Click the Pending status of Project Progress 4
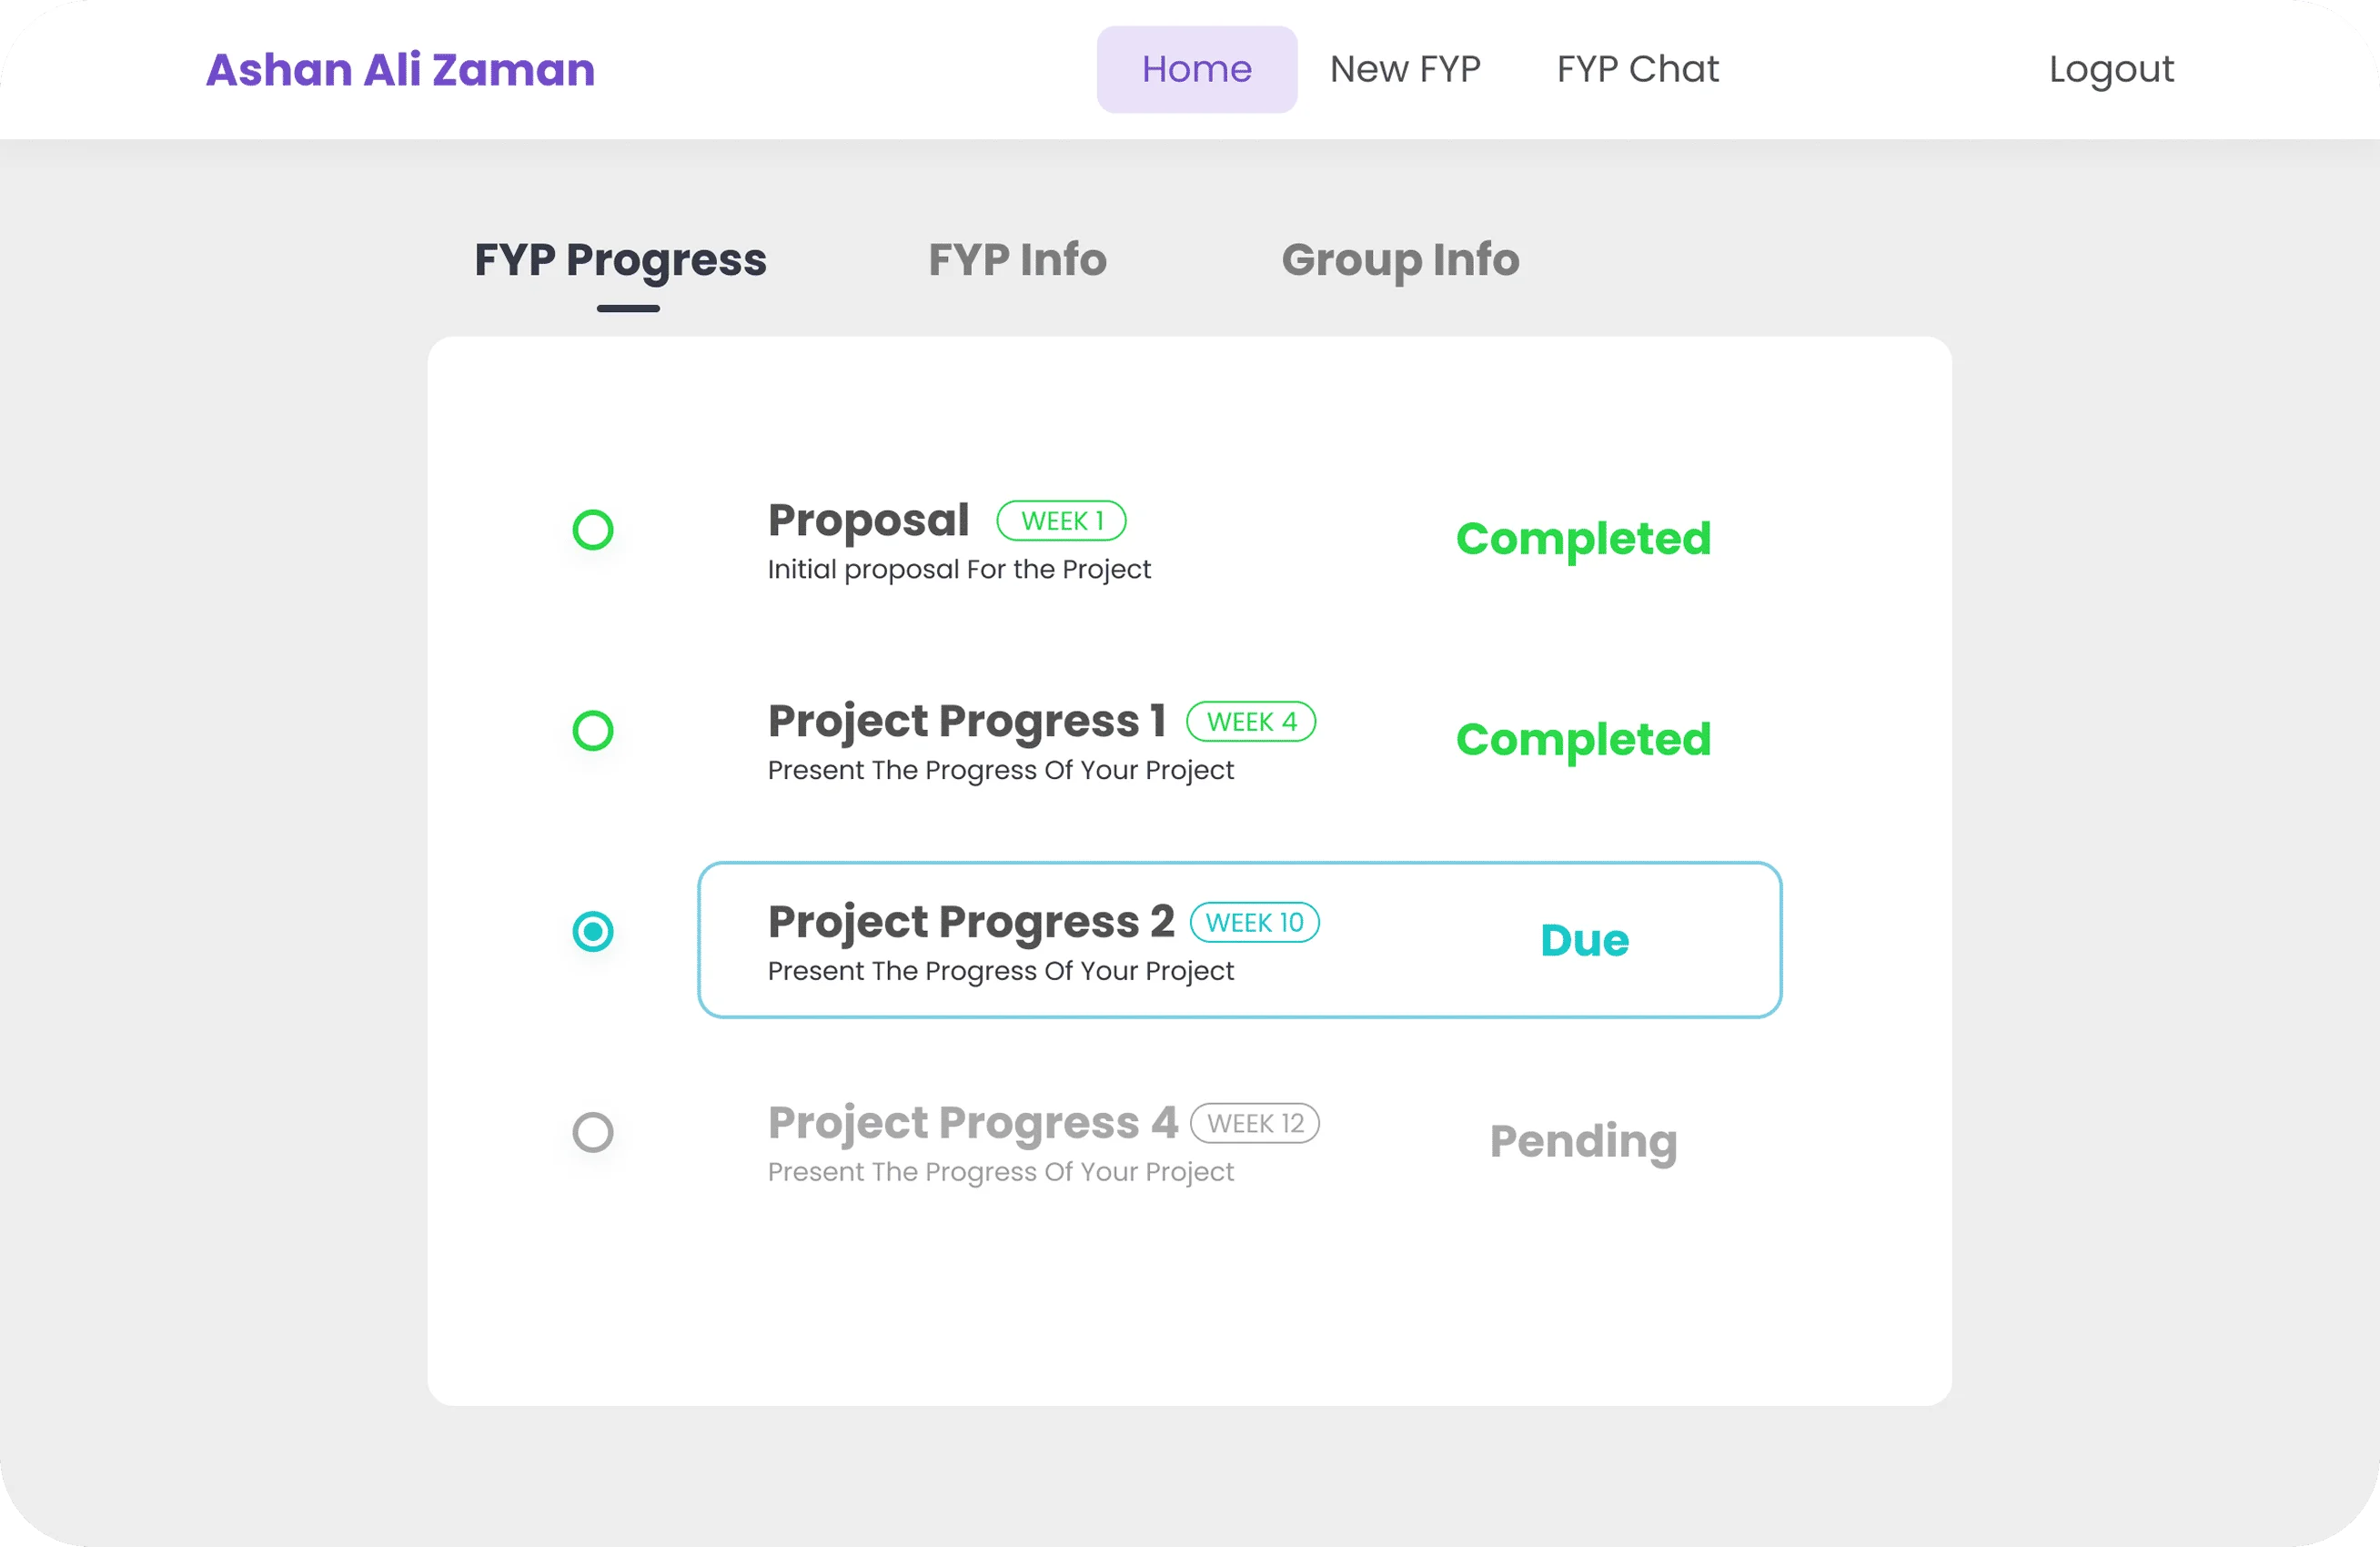 point(1582,1141)
